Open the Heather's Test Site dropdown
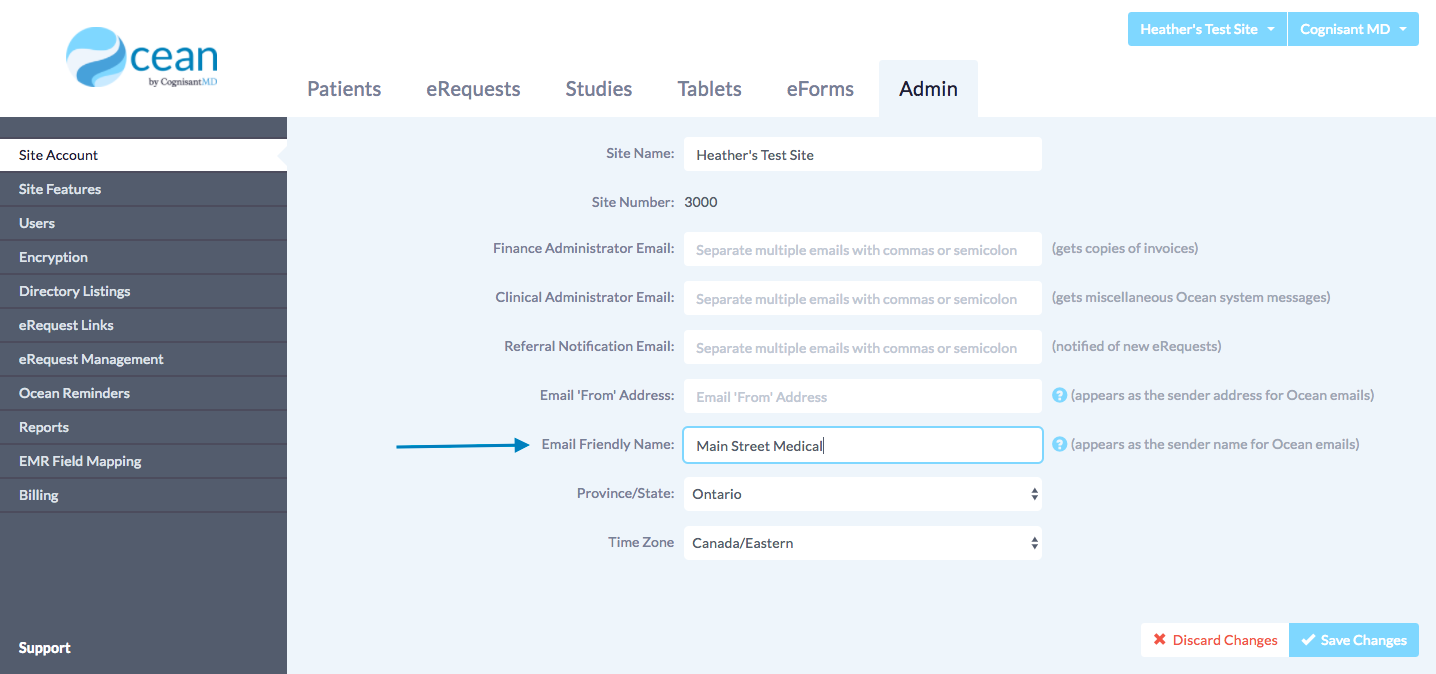Image resolution: width=1436 pixels, height=674 pixels. [x=1207, y=29]
